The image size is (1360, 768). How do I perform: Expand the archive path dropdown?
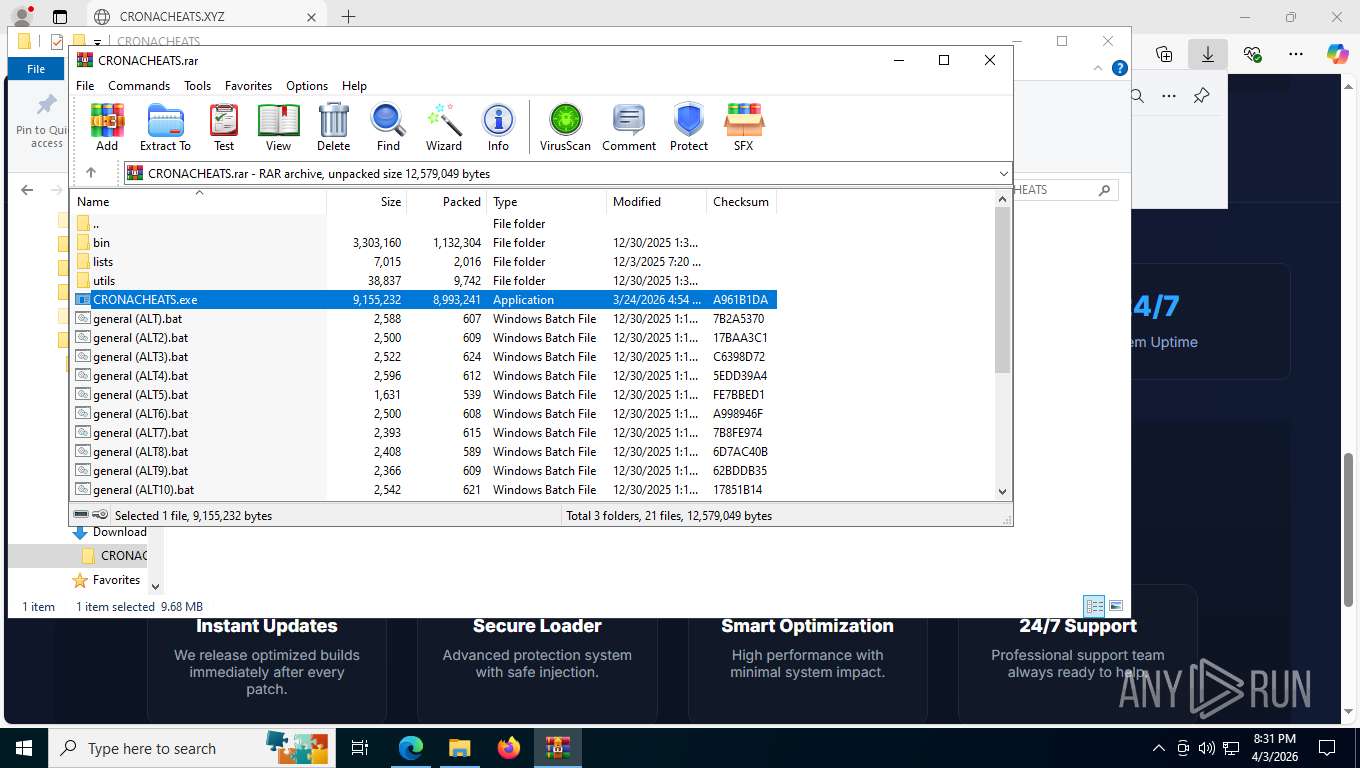tap(1003, 174)
